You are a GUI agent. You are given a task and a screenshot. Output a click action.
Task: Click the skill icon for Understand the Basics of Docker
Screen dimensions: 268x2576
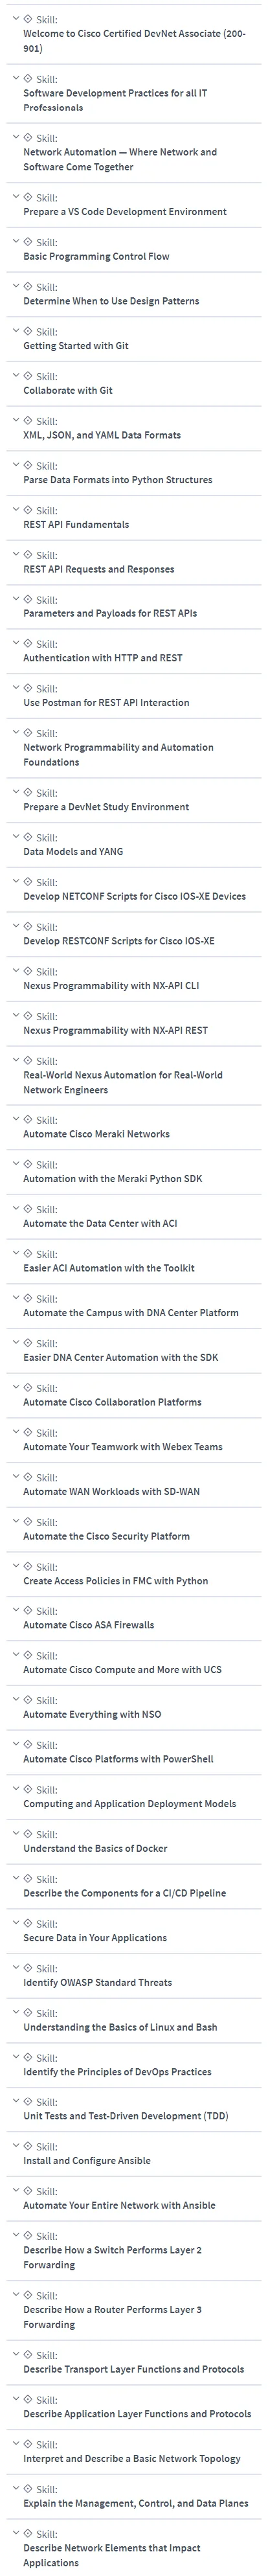pyautogui.click(x=28, y=1834)
